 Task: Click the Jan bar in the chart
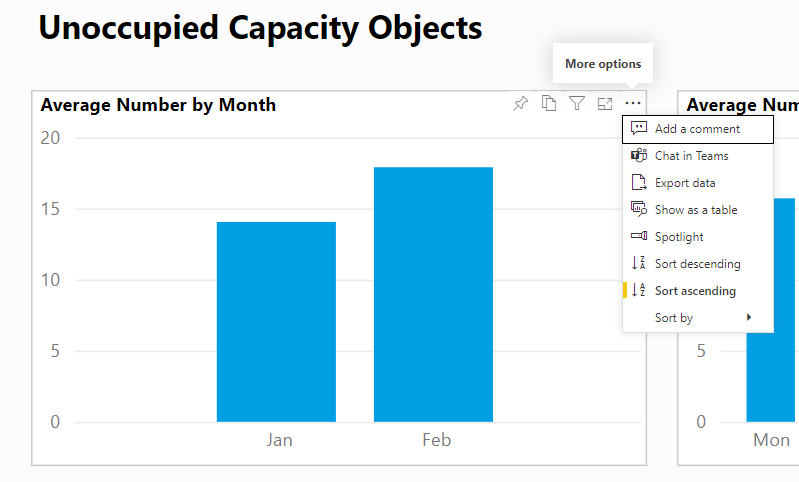pyautogui.click(x=276, y=322)
